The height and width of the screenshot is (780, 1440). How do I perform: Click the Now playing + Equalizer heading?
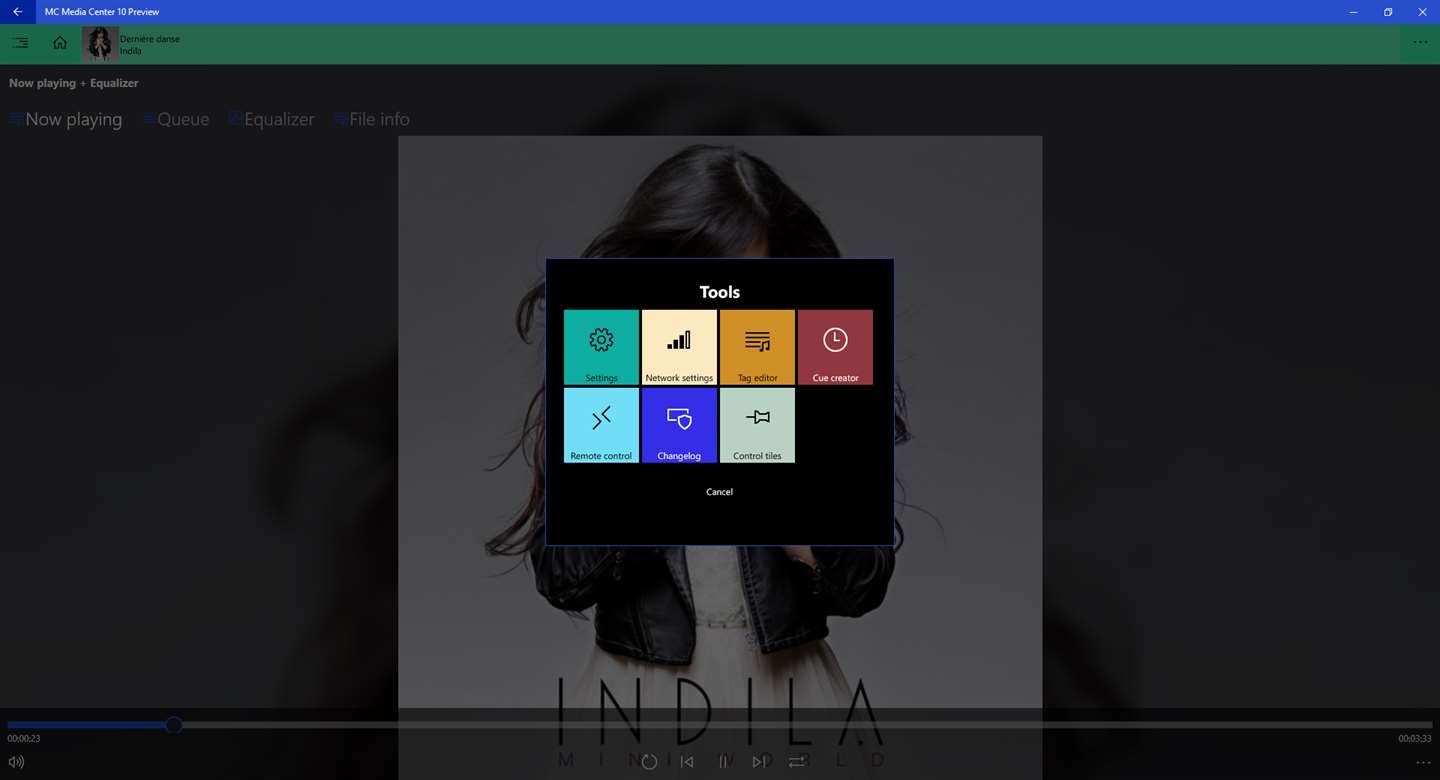point(74,83)
